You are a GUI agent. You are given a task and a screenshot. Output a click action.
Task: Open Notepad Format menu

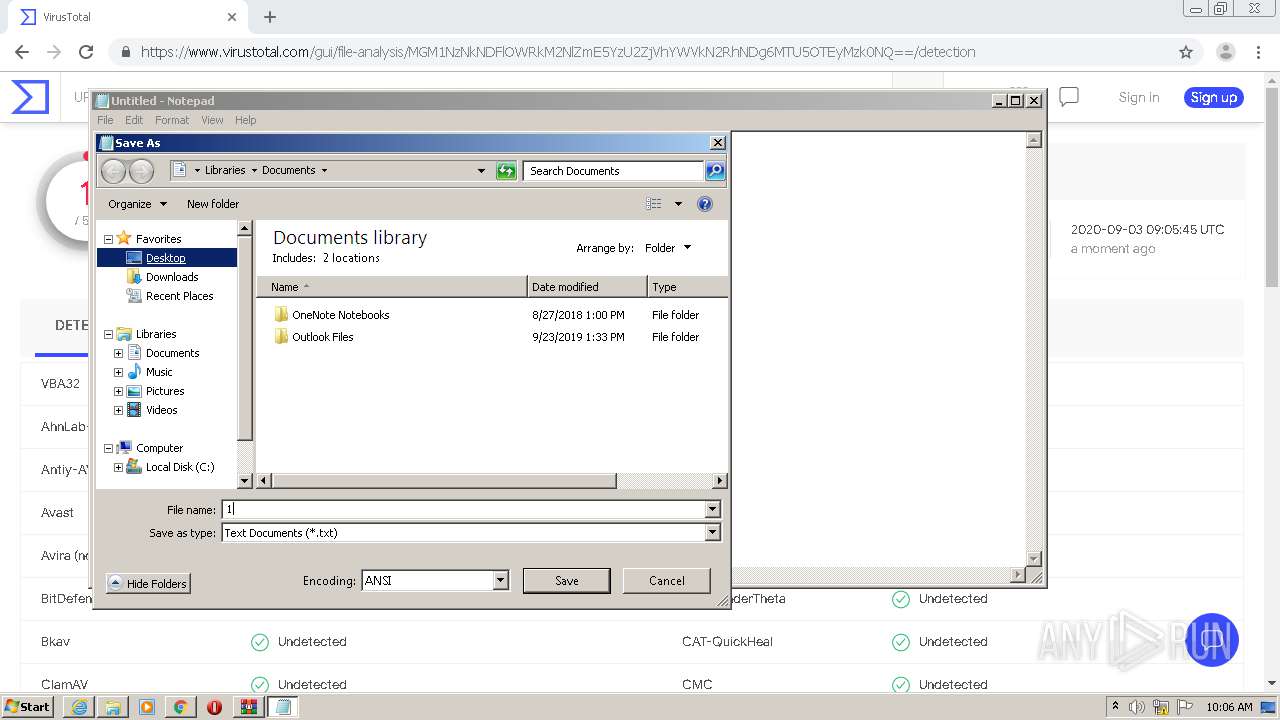pyautogui.click(x=172, y=120)
